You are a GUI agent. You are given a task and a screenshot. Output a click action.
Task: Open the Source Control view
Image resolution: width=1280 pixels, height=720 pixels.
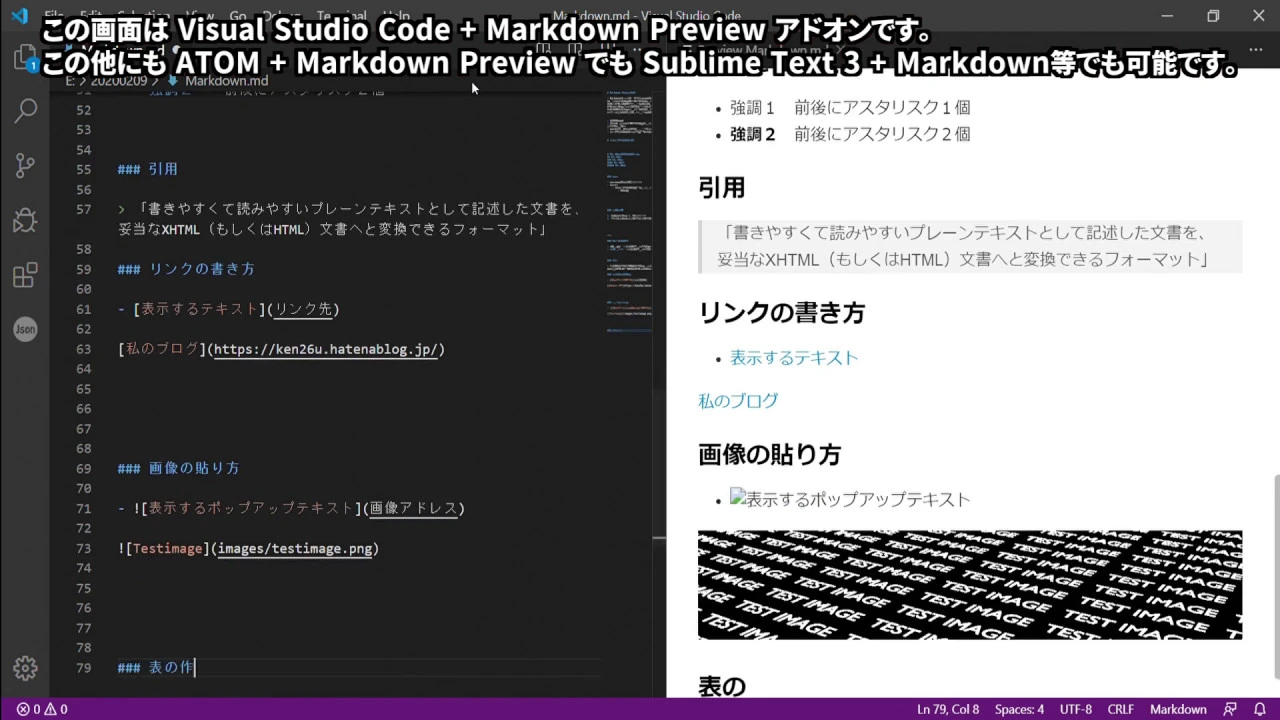[x=25, y=165]
